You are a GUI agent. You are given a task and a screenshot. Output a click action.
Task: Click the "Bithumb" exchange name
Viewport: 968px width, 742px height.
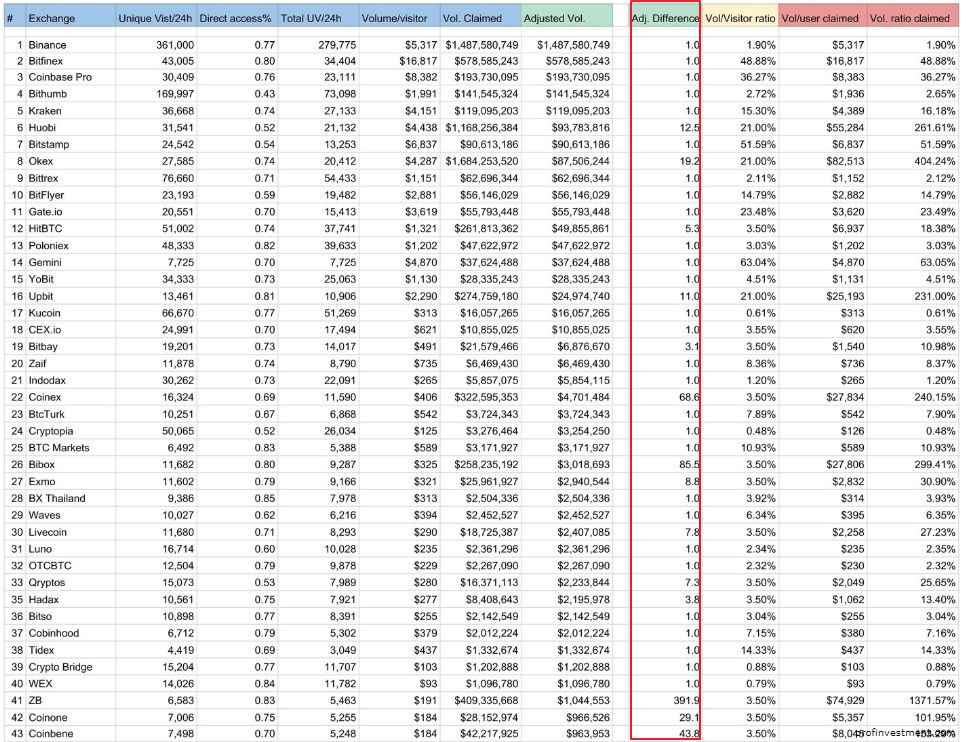click(x=48, y=94)
